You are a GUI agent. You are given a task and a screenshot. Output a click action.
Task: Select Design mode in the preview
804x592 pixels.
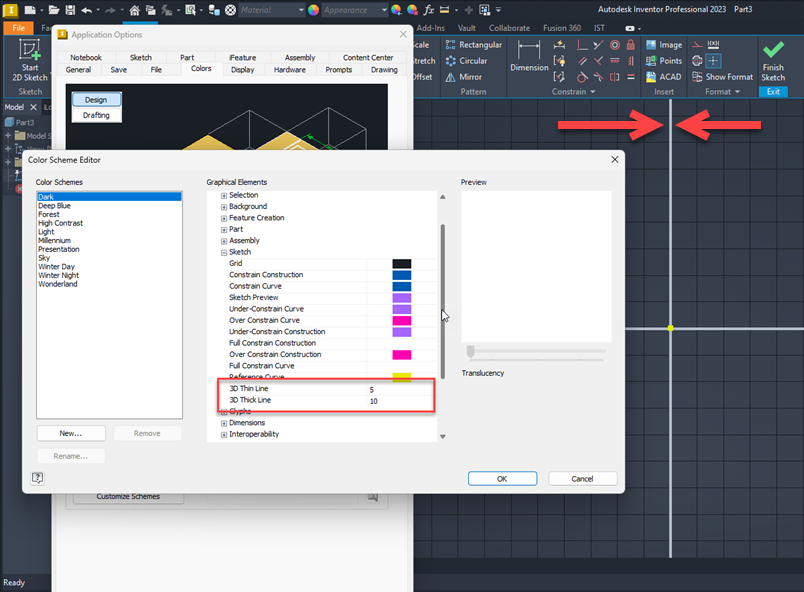[x=95, y=99]
